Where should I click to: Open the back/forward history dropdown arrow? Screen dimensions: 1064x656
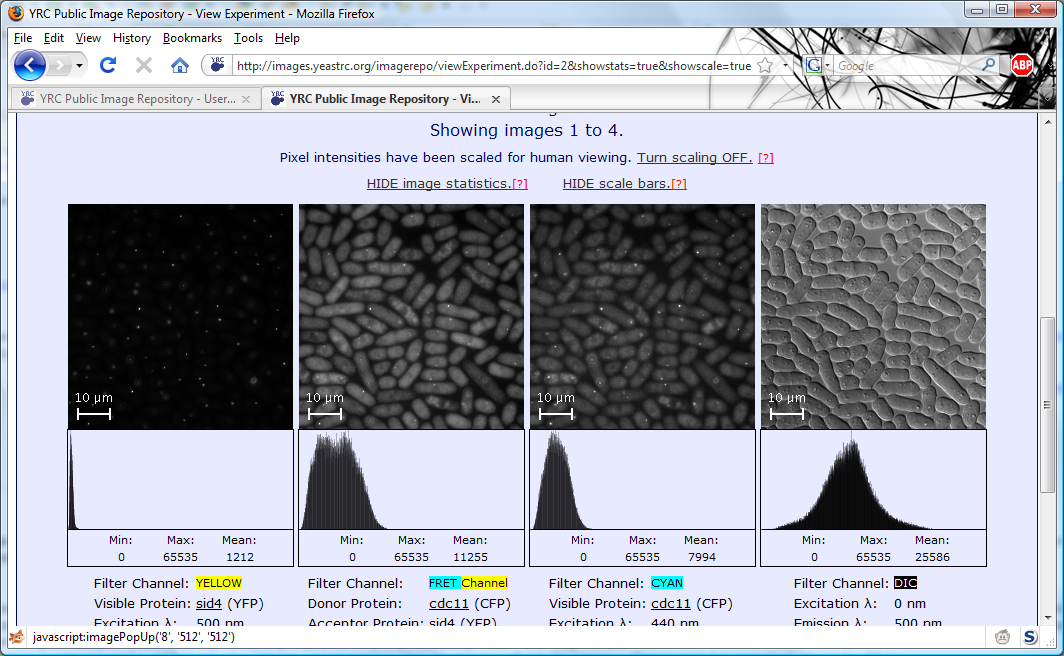pyautogui.click(x=78, y=66)
